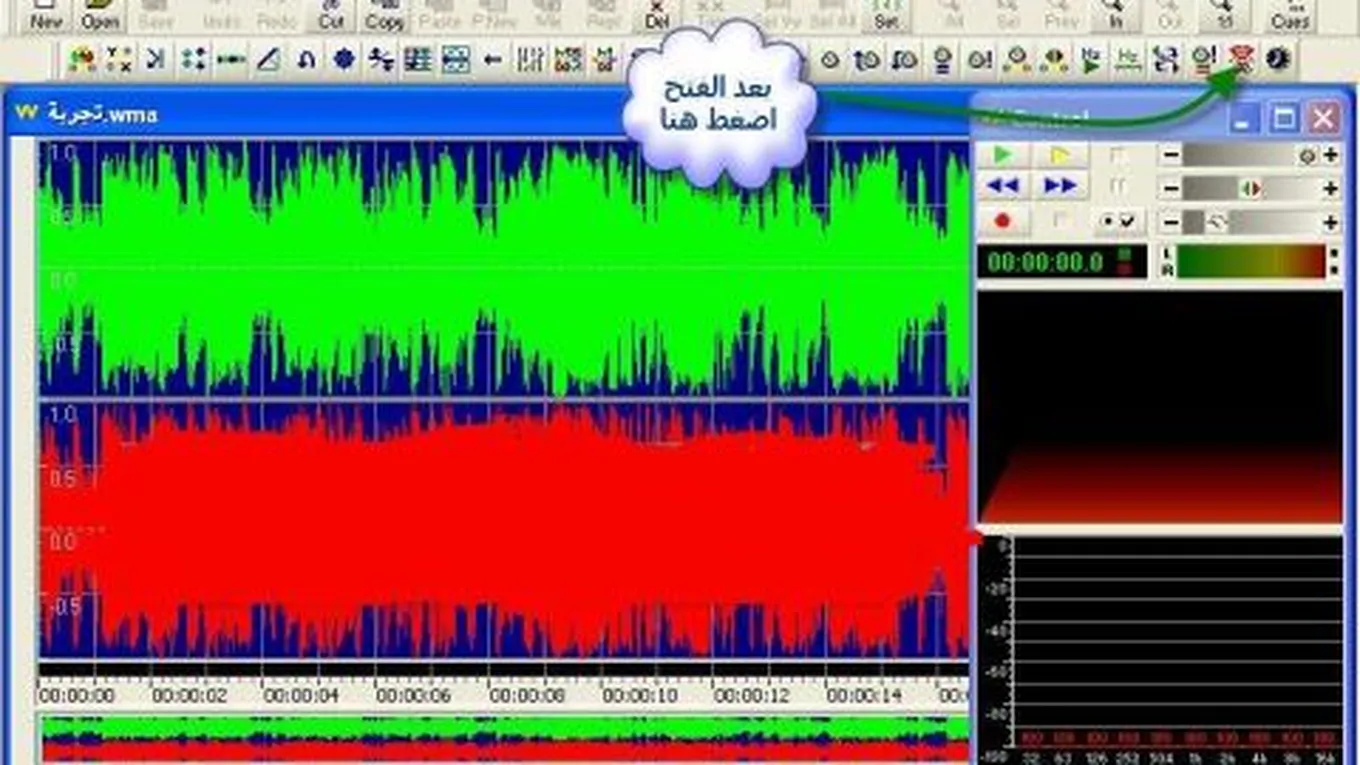Open Cues from the toolbar
The height and width of the screenshot is (765, 1360).
pos(1290,14)
